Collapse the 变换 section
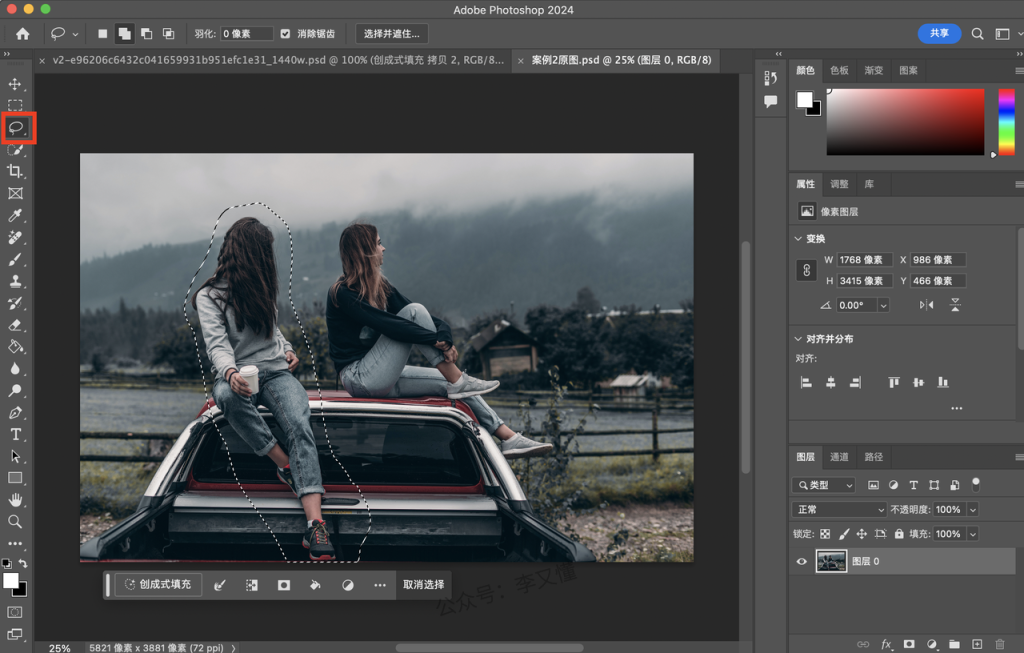This screenshot has width=1024, height=653. 798,239
